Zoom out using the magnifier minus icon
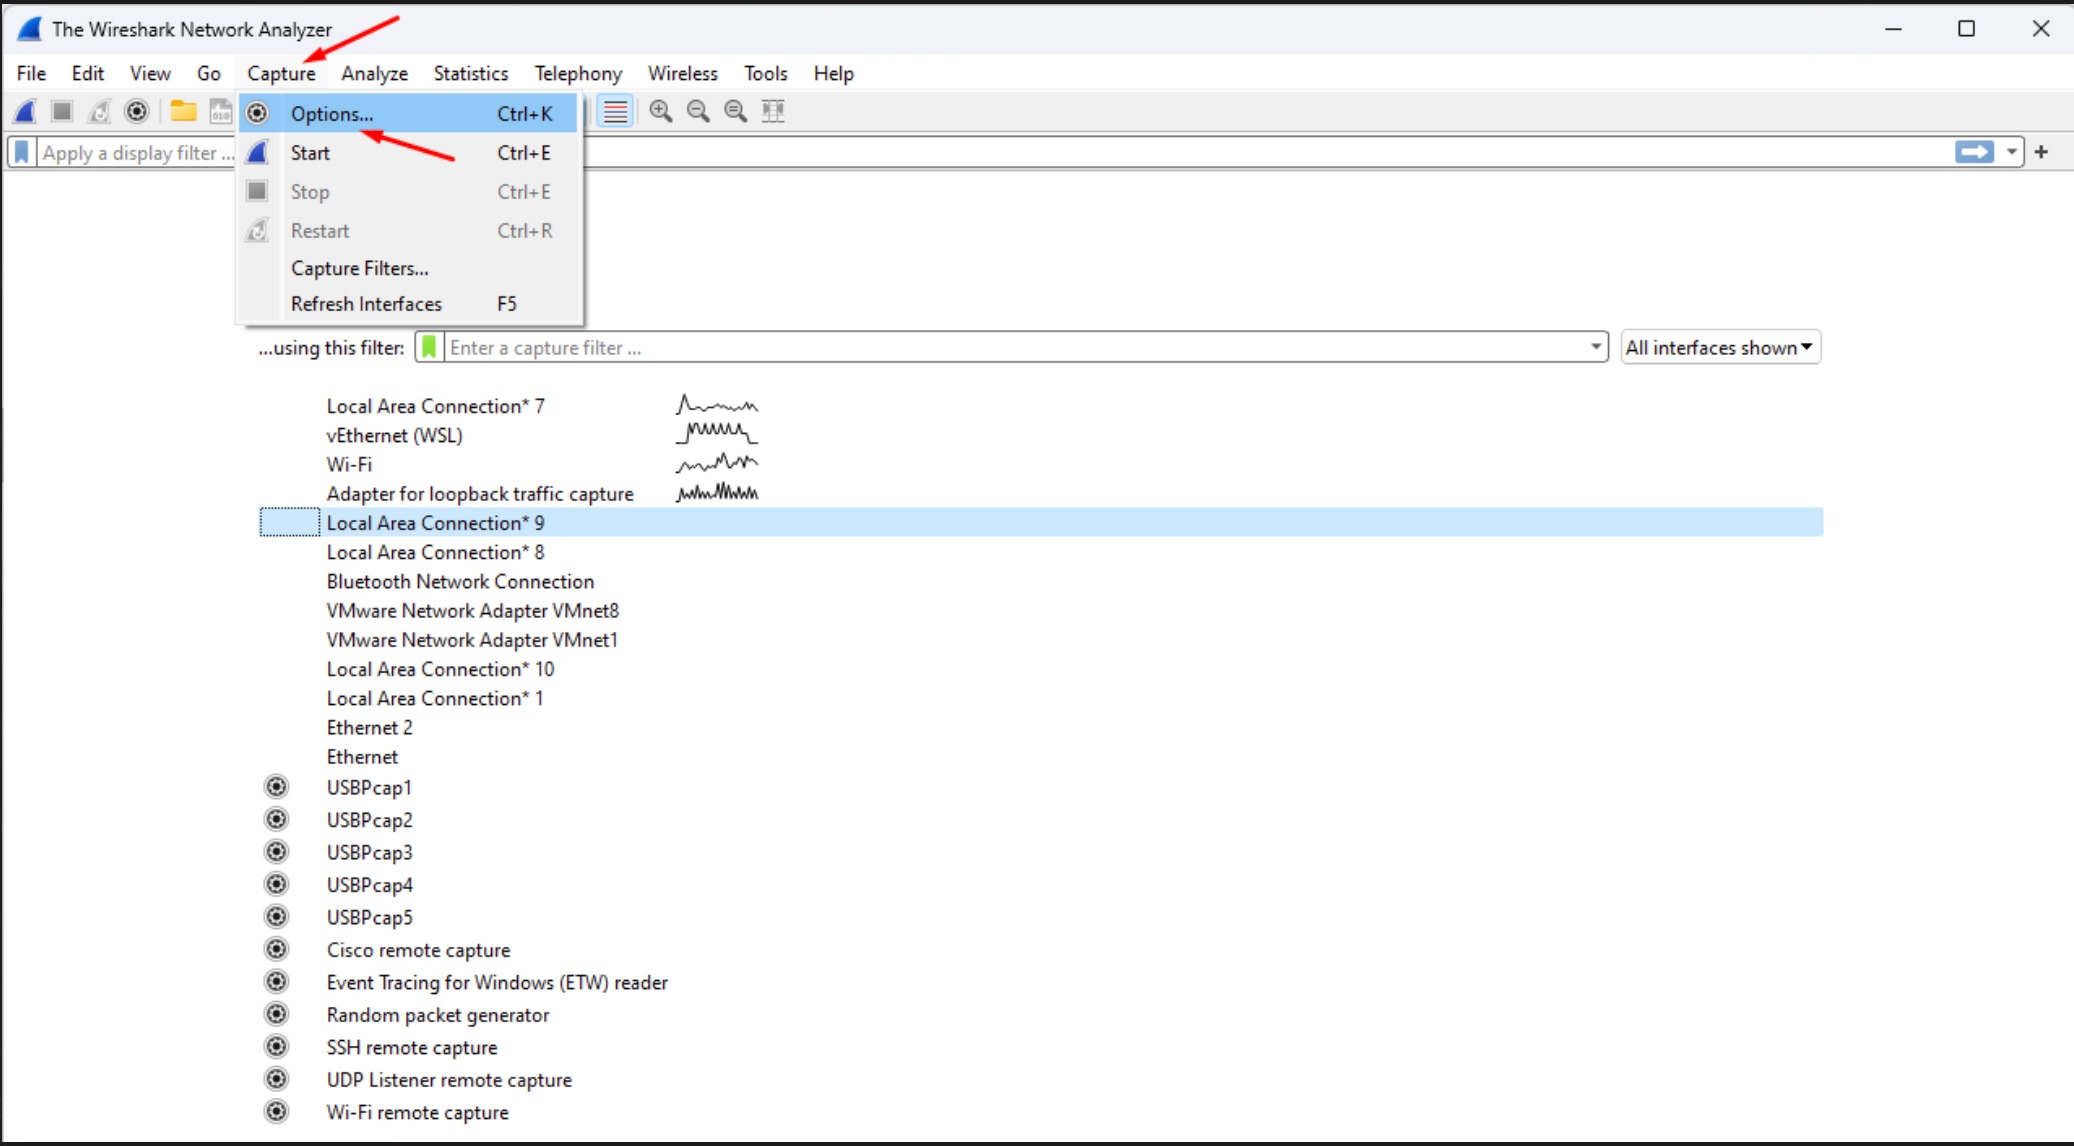This screenshot has width=2074, height=1146. [x=698, y=111]
